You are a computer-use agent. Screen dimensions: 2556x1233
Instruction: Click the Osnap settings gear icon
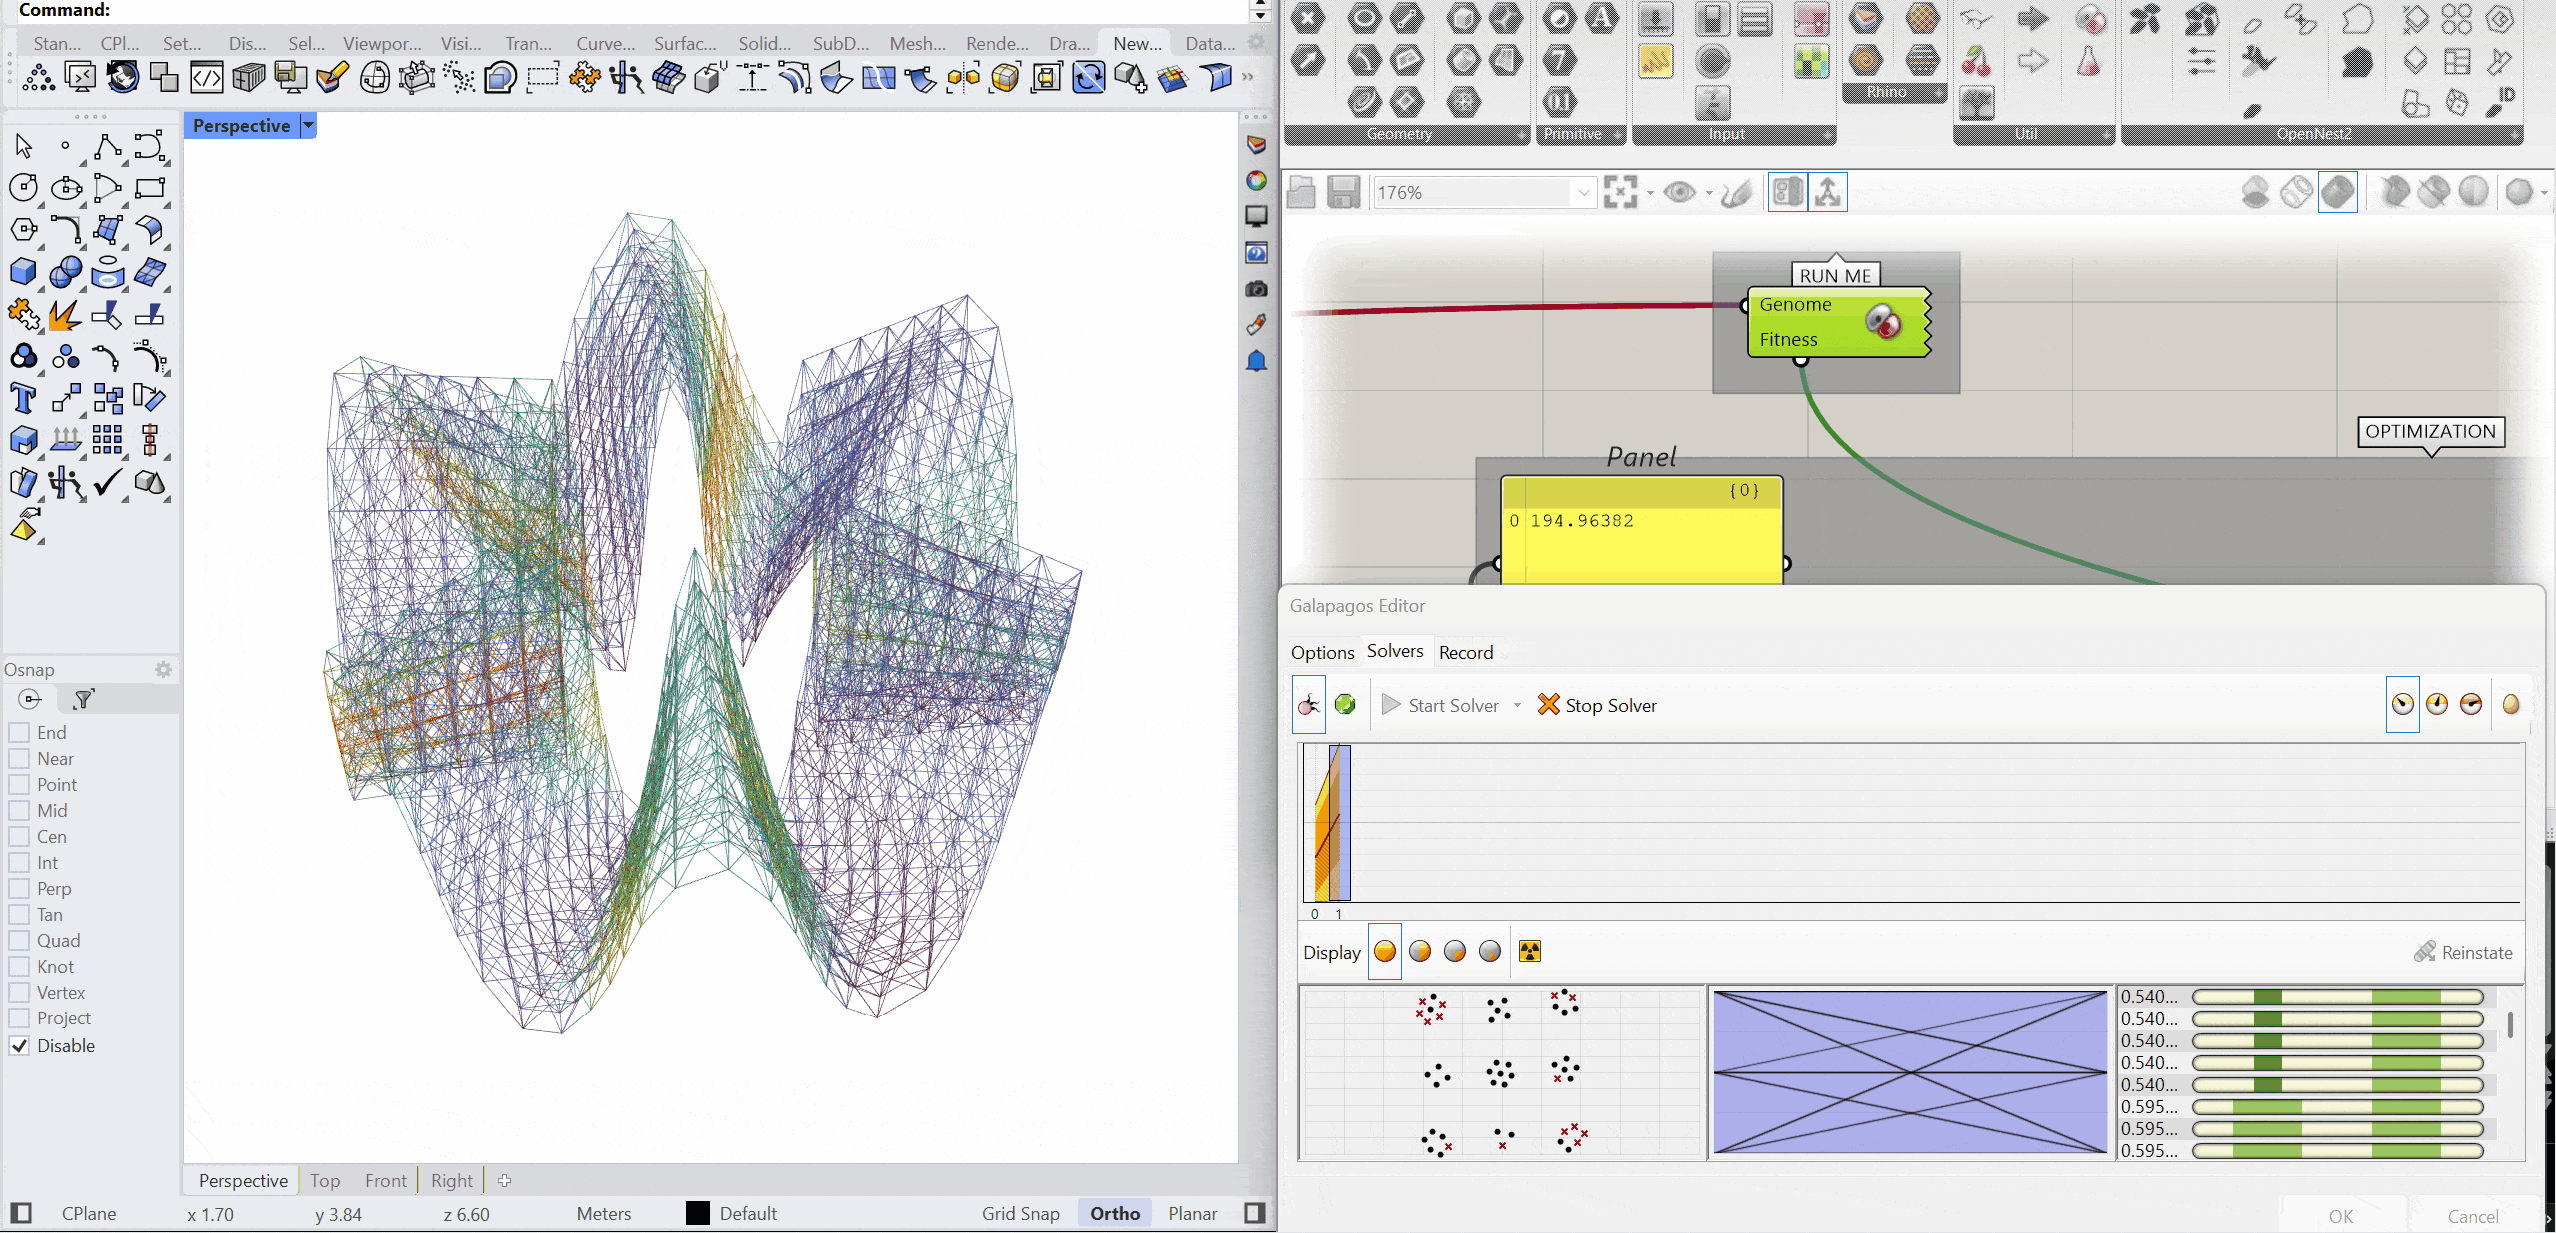point(163,669)
